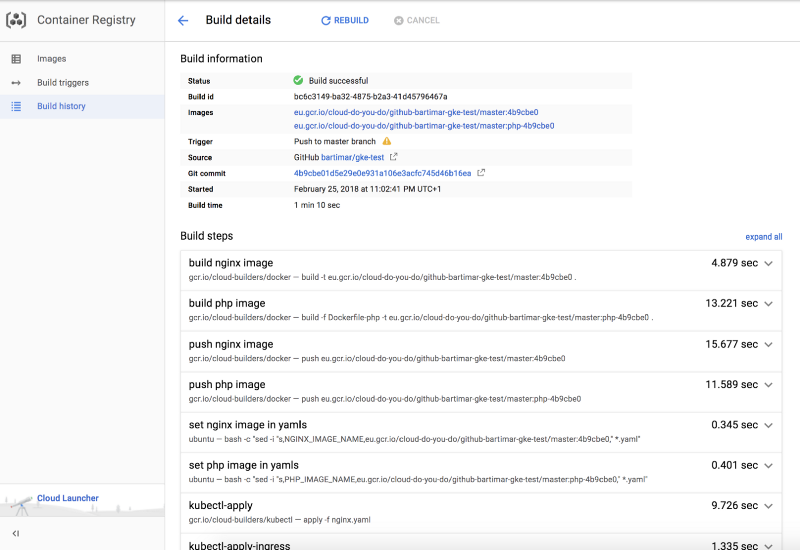800x550 pixels.
Task: Click the expand all link
Action: pyautogui.click(x=763, y=237)
